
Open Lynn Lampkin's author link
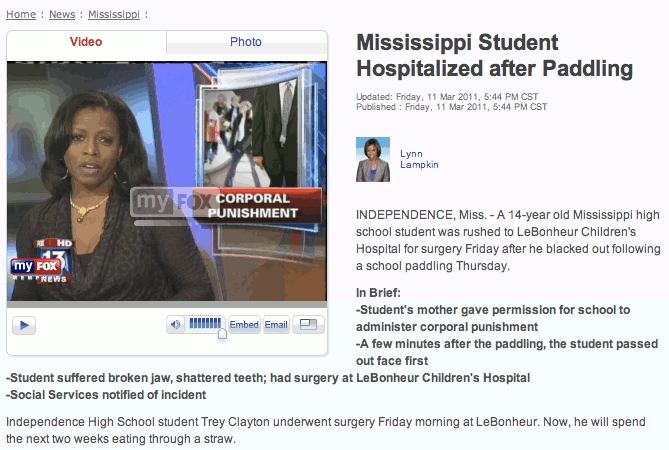coord(419,159)
